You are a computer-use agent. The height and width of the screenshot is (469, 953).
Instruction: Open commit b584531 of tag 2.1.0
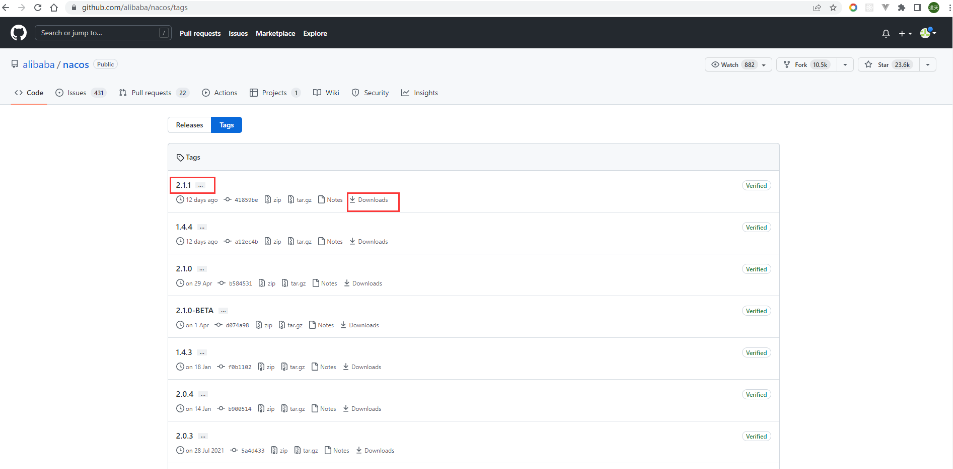pyautogui.click(x=235, y=283)
